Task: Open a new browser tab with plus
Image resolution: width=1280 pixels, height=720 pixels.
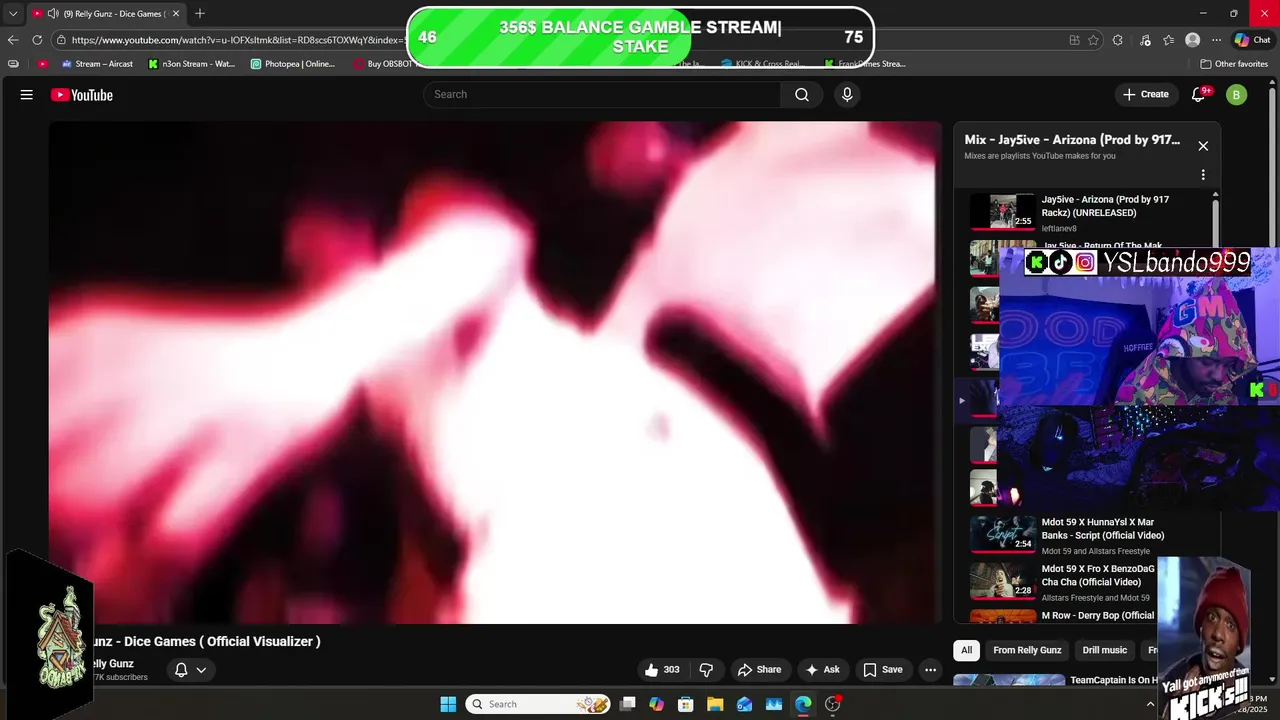Action: coord(200,14)
